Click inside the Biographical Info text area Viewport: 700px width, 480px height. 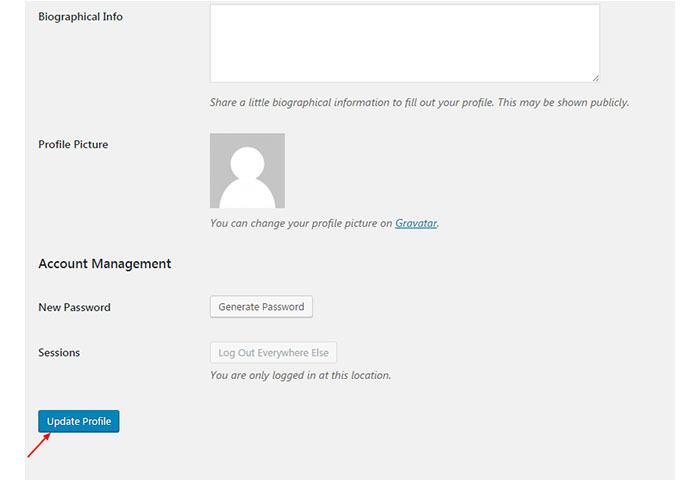(404, 43)
